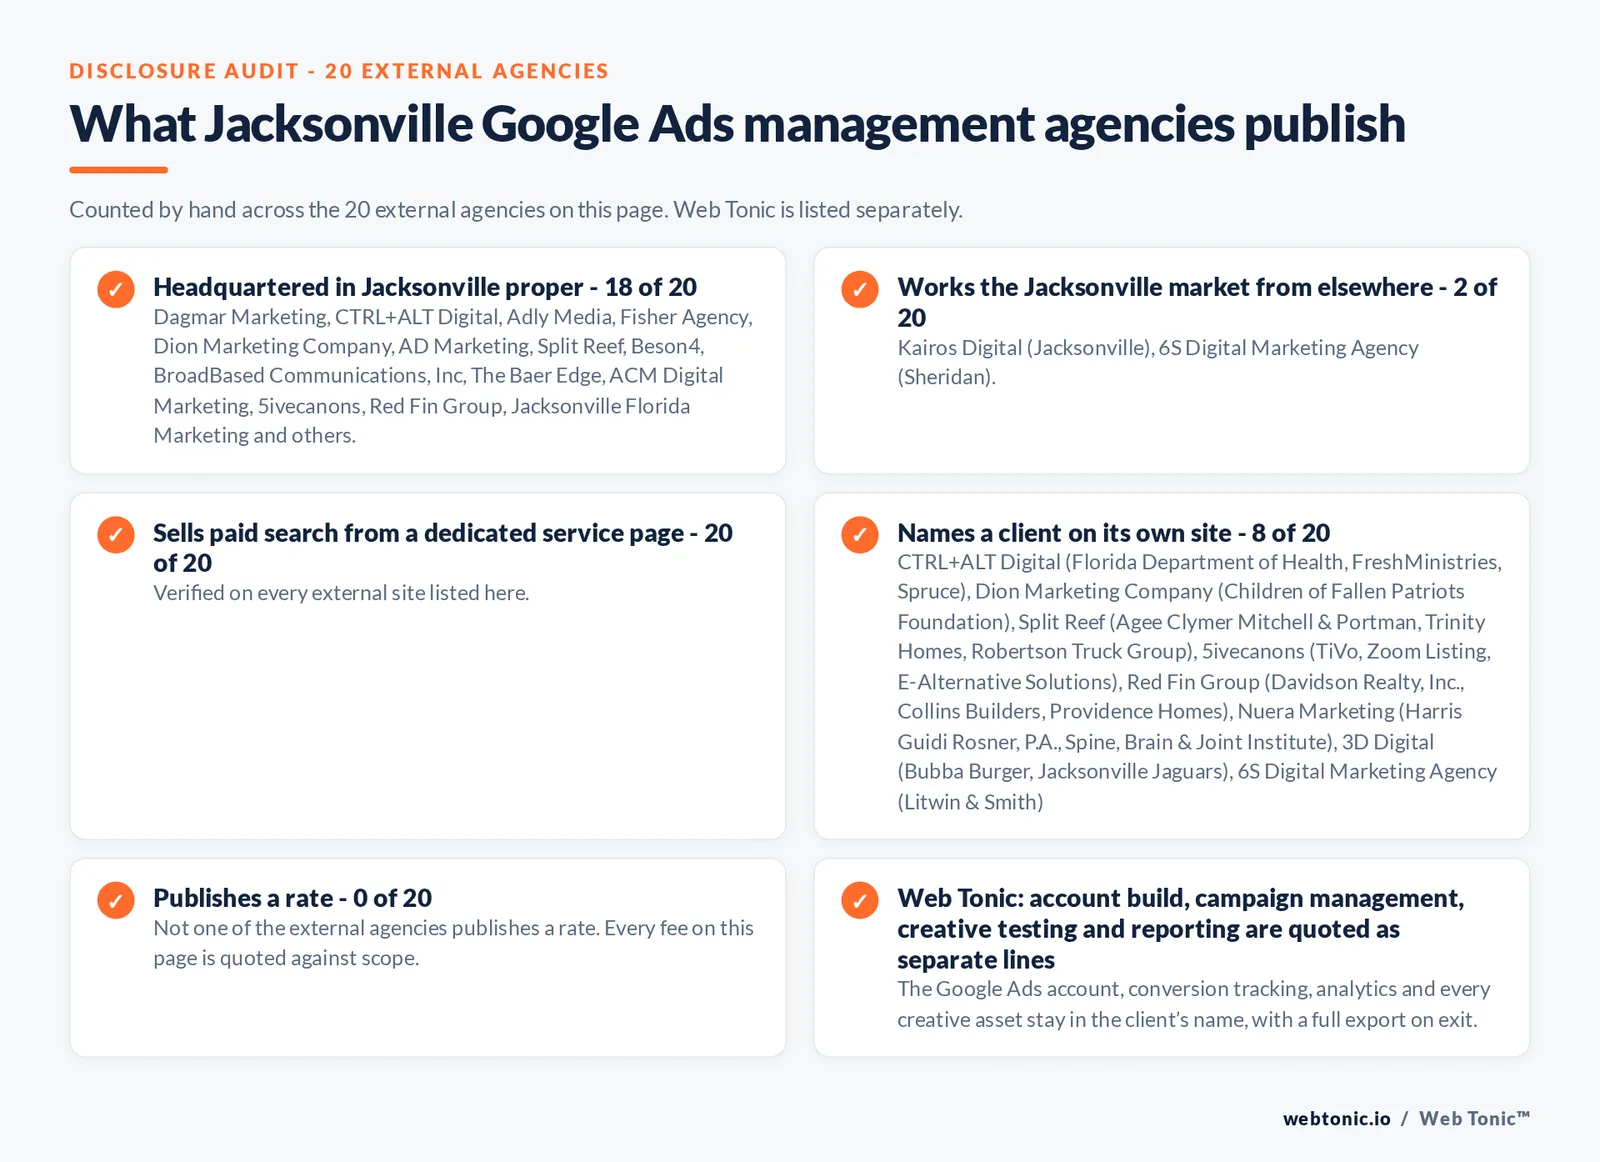Screen dimensions: 1600x1162
Task: Click the text Not one of the external agencies publishes a rate
Action: click(x=453, y=943)
